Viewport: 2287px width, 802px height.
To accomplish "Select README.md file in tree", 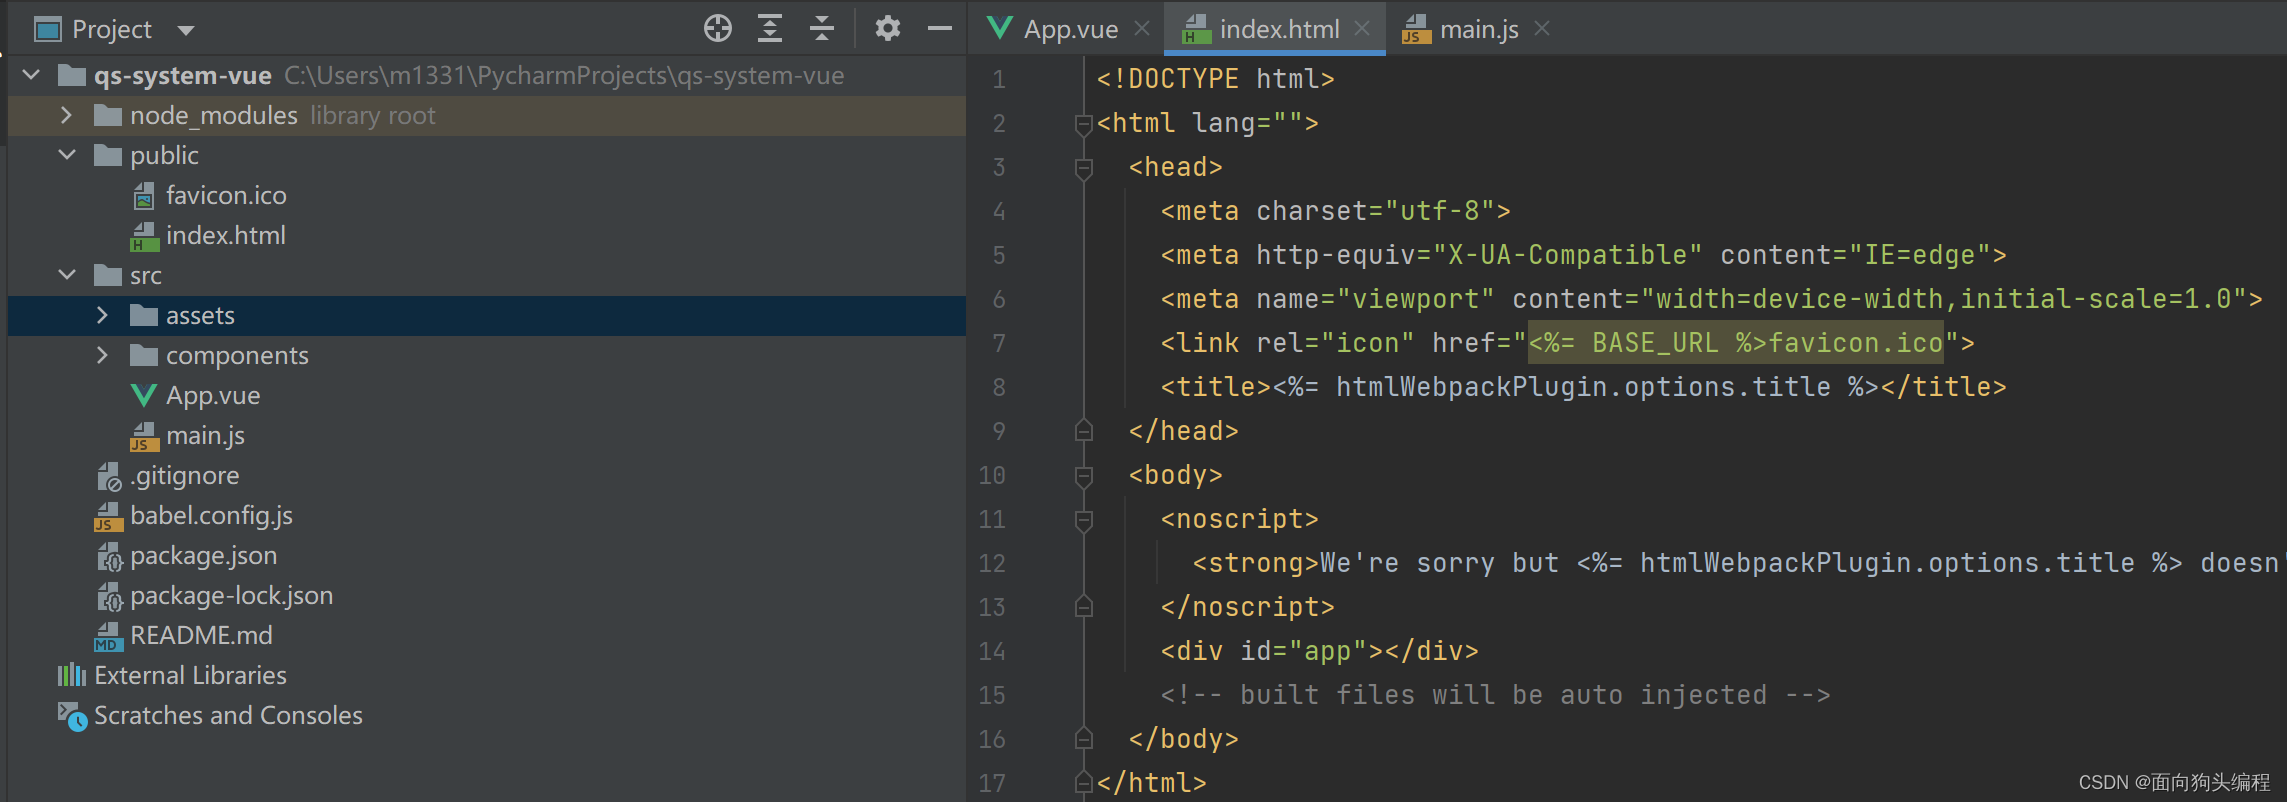I will 200,635.
